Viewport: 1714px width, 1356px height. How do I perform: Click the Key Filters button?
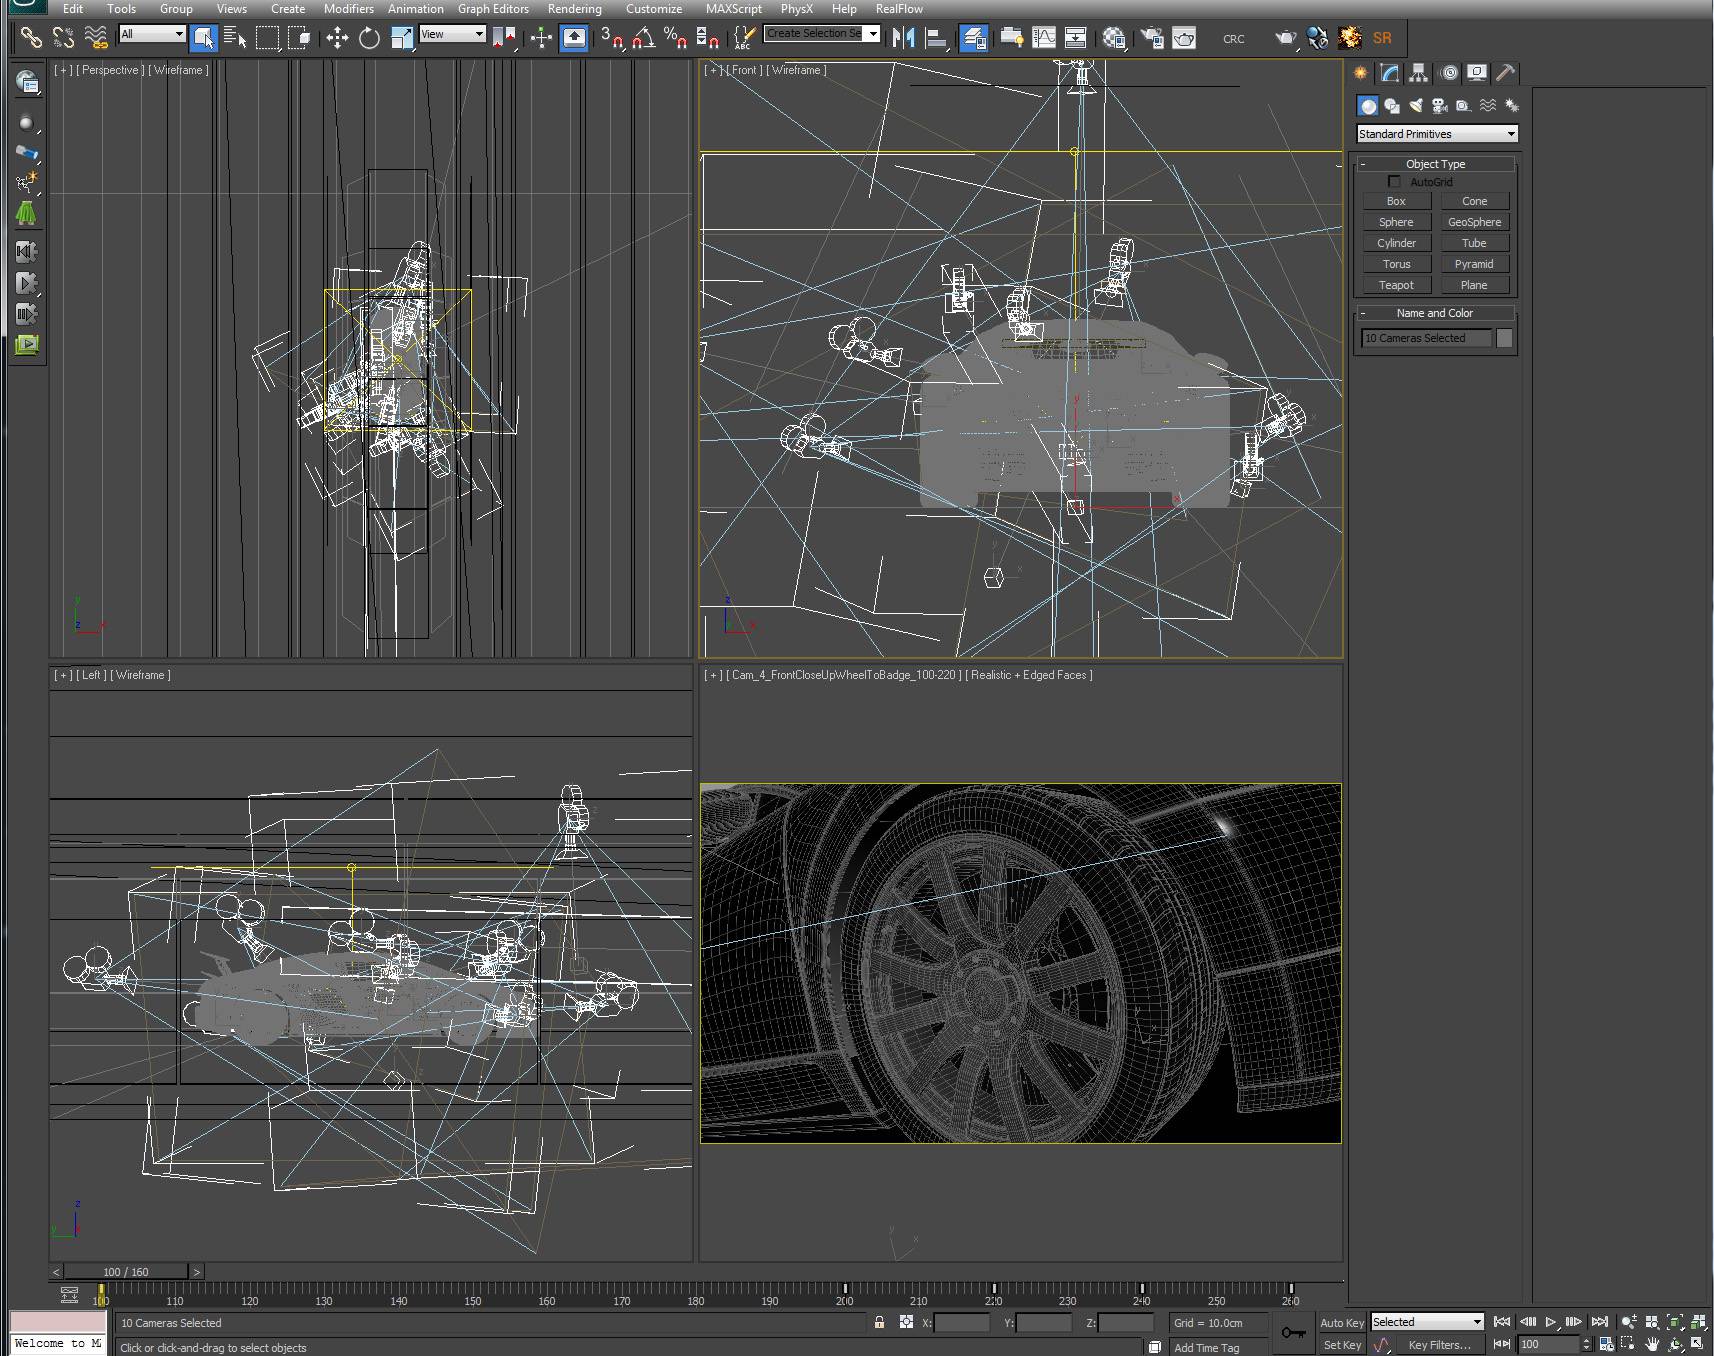point(1439,1345)
